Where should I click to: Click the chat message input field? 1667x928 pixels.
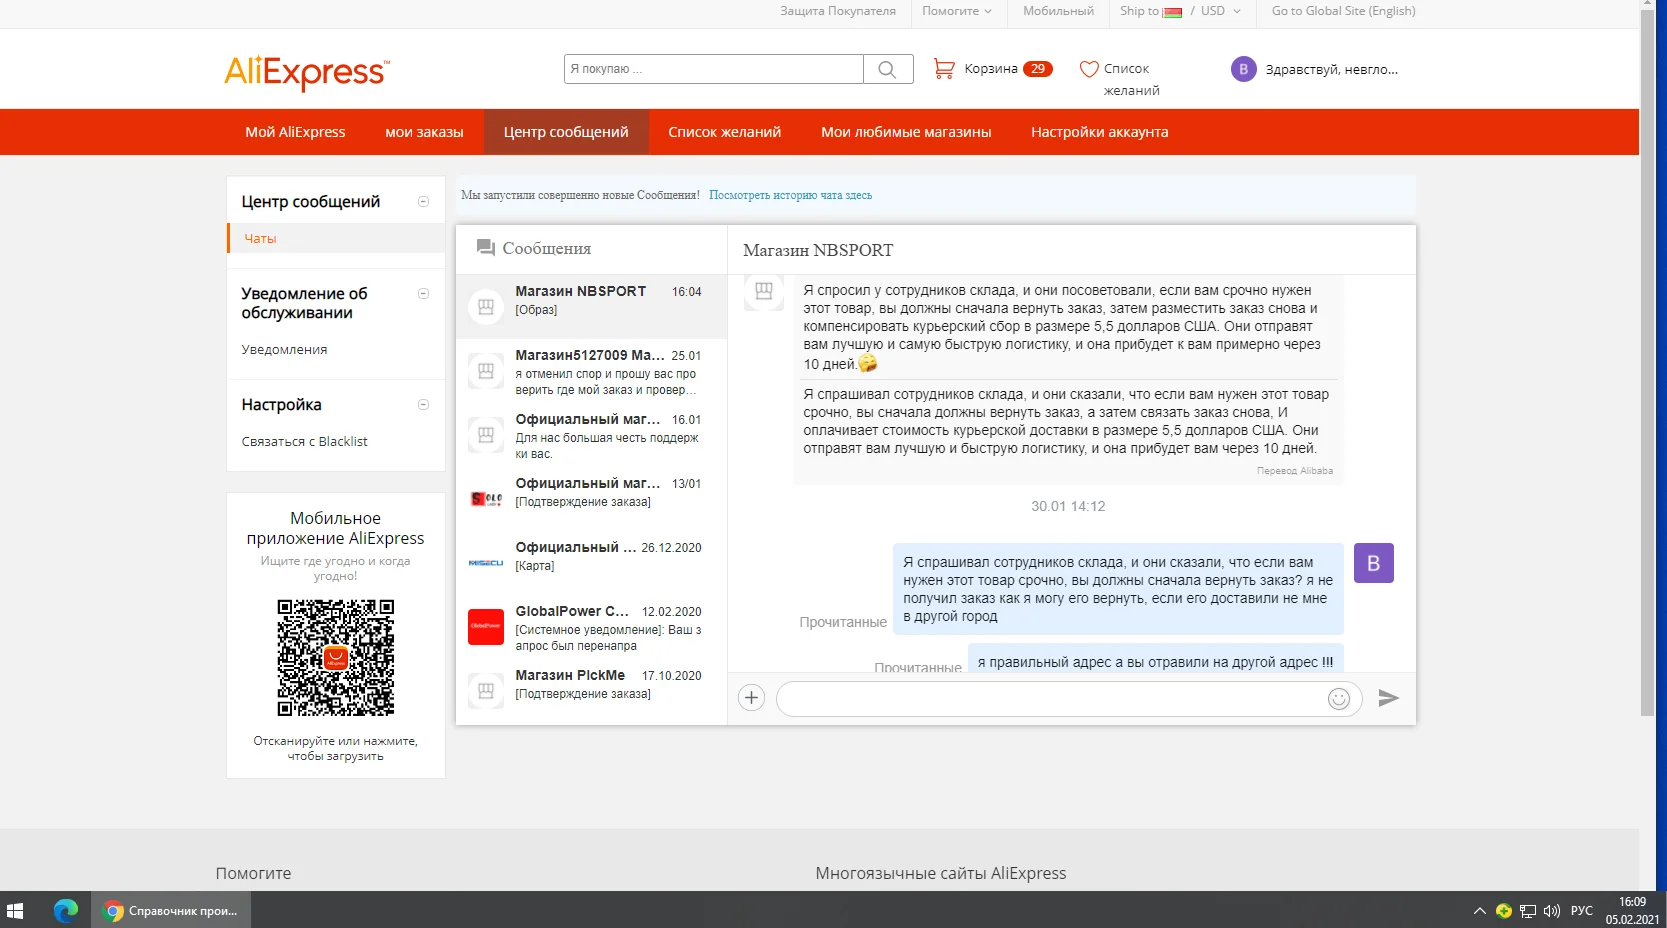[x=1050, y=699]
